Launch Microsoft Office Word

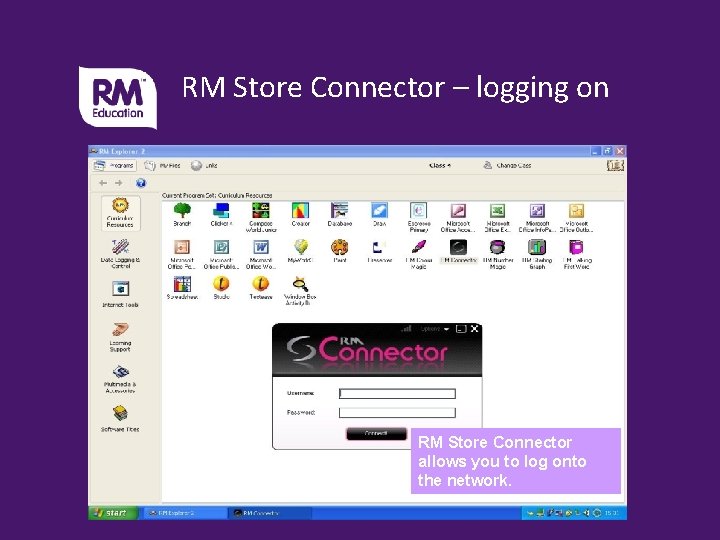click(x=261, y=254)
